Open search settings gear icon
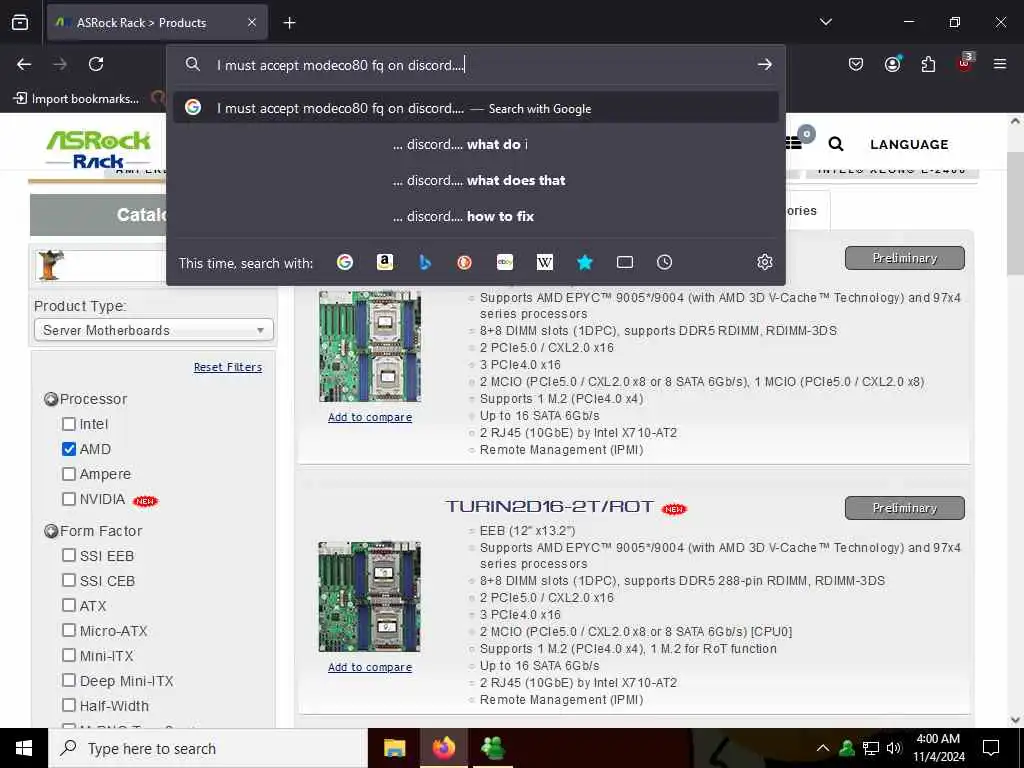 pyautogui.click(x=765, y=262)
